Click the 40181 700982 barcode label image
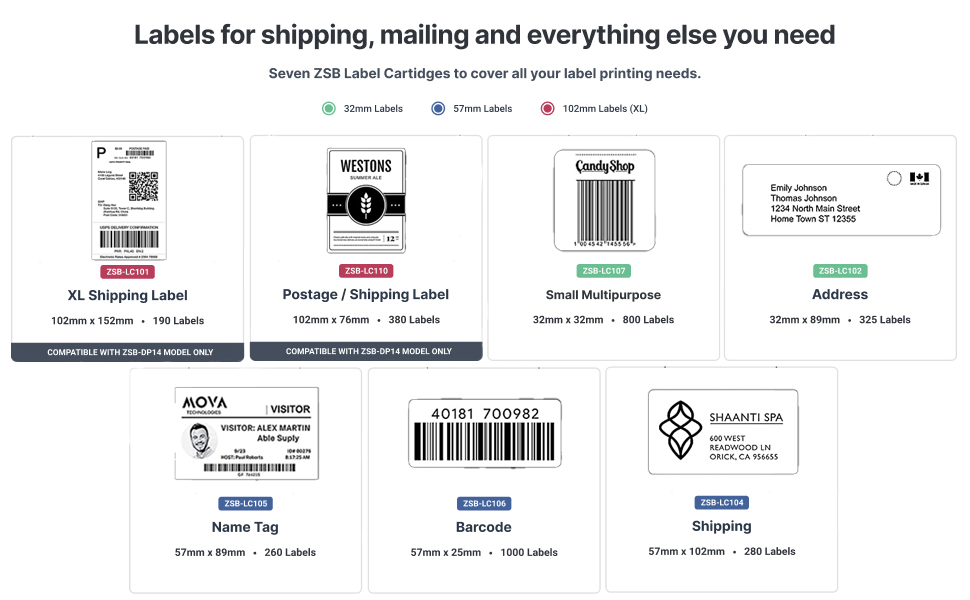Image resolution: width=970 pixels, height=600 pixels. (x=485, y=432)
